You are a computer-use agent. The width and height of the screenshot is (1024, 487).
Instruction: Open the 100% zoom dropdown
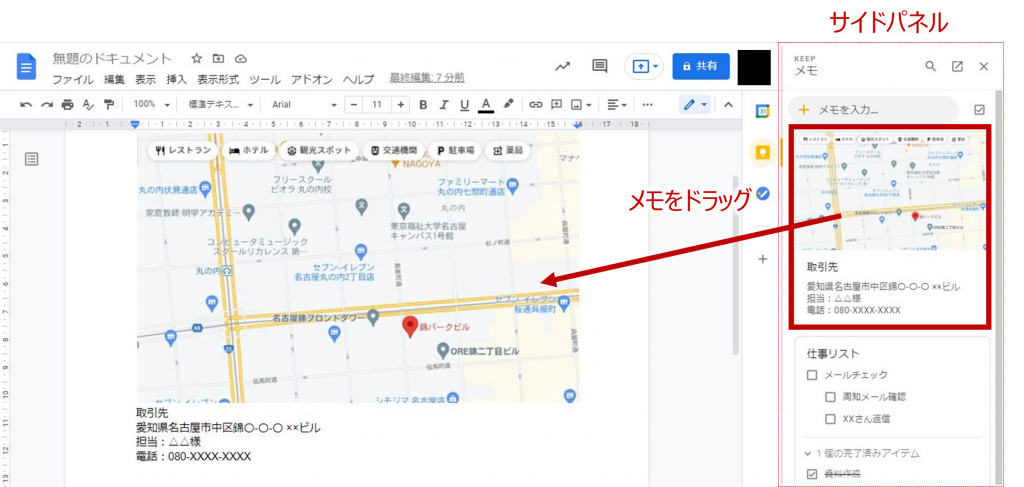tap(151, 104)
